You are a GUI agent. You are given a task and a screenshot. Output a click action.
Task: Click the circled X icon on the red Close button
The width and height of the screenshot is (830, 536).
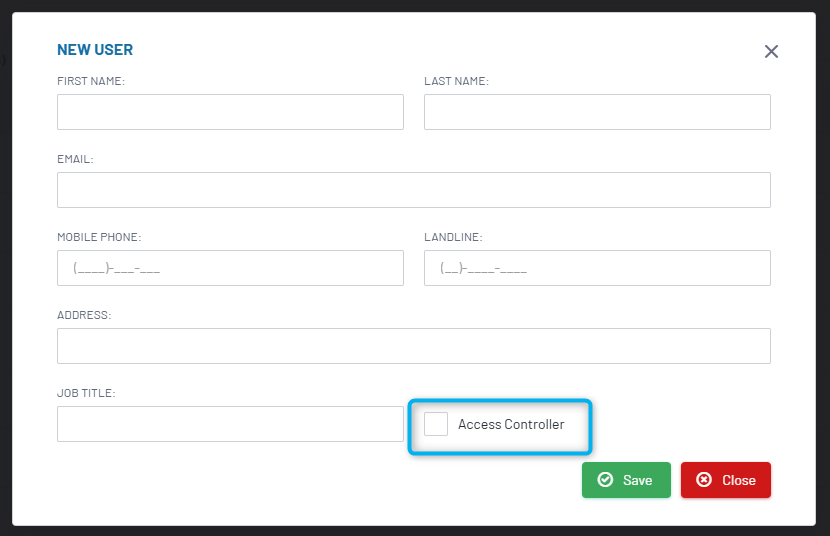(x=704, y=480)
